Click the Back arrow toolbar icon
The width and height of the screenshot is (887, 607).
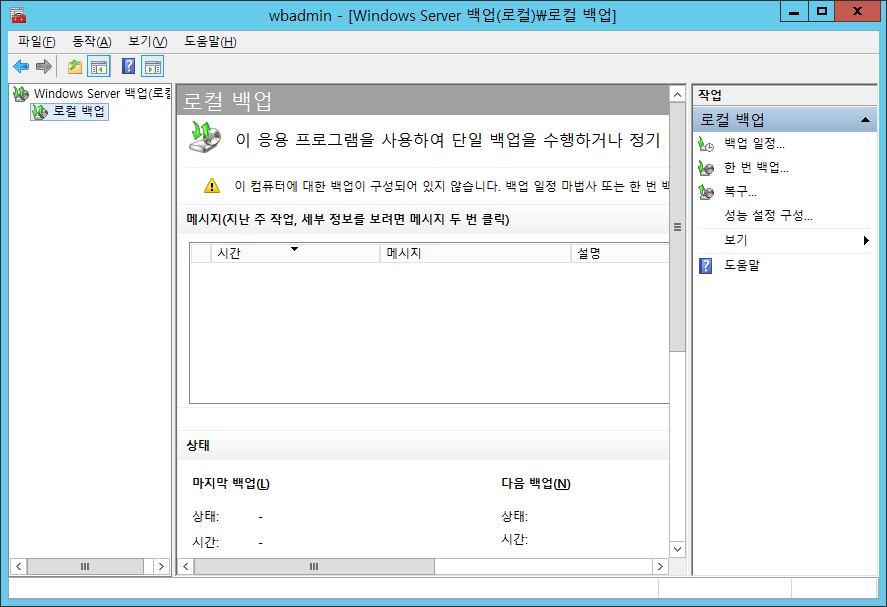pos(21,67)
